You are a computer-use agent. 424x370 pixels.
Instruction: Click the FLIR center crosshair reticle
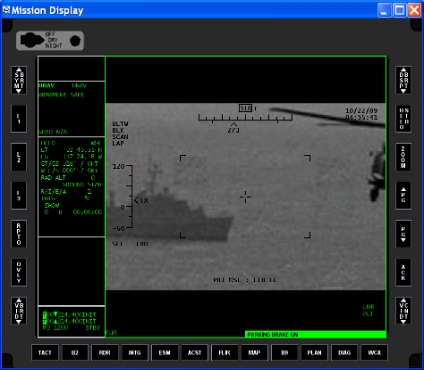(245, 197)
